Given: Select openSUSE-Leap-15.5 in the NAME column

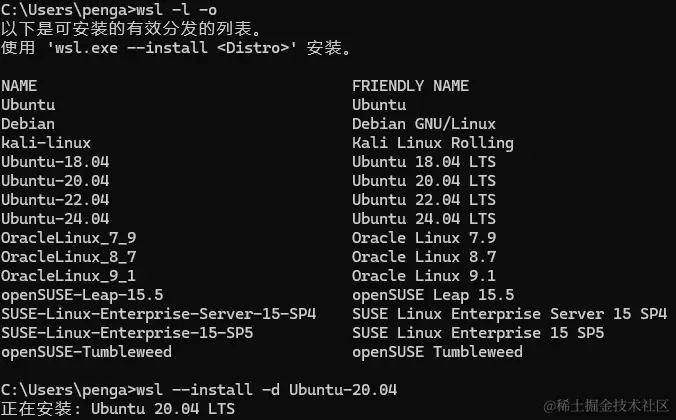Looking at the screenshot, I should [82, 295].
